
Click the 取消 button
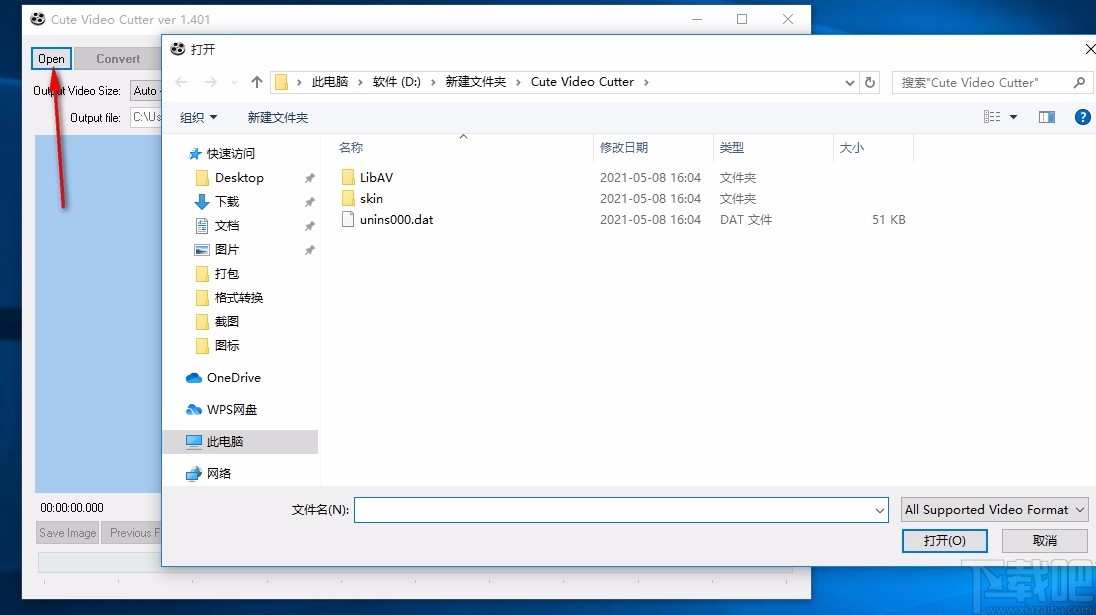[x=1045, y=540]
